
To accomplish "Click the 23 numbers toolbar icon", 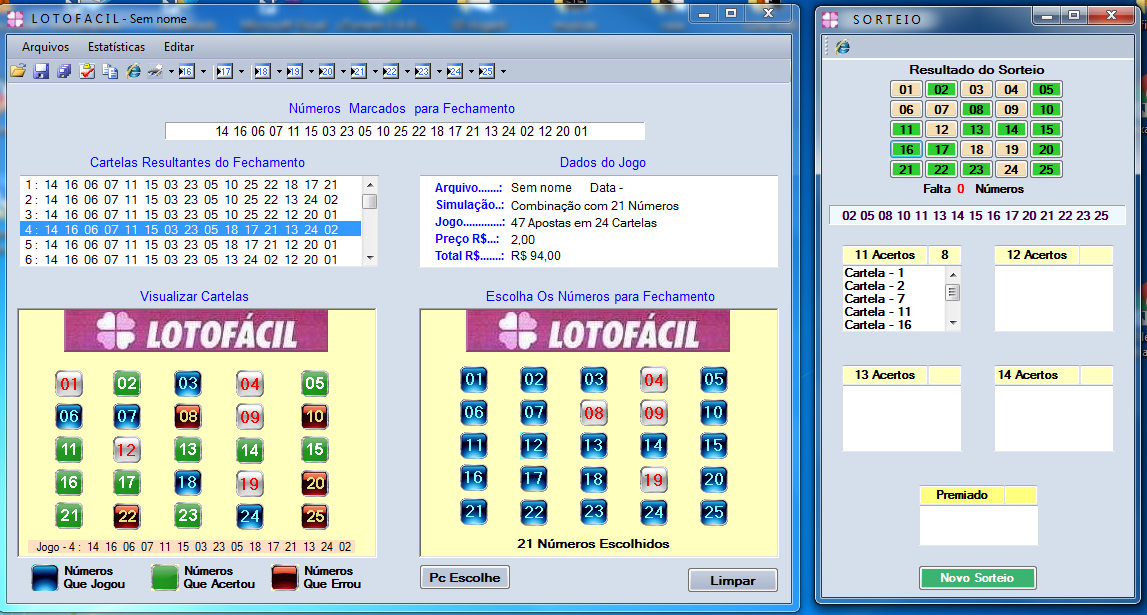I will coord(422,71).
